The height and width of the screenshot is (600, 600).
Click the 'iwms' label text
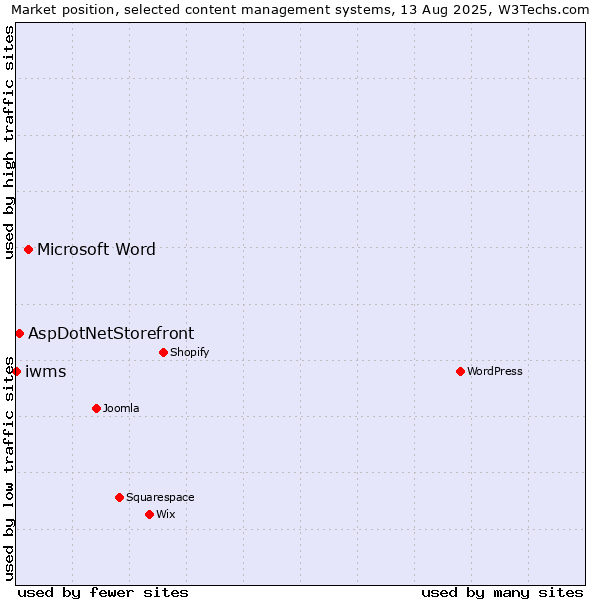(x=46, y=372)
